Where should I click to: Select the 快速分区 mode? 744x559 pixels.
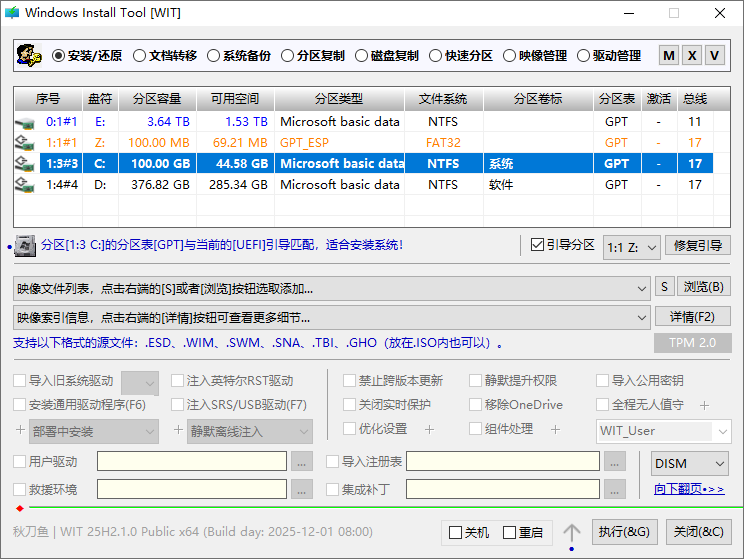461,56
